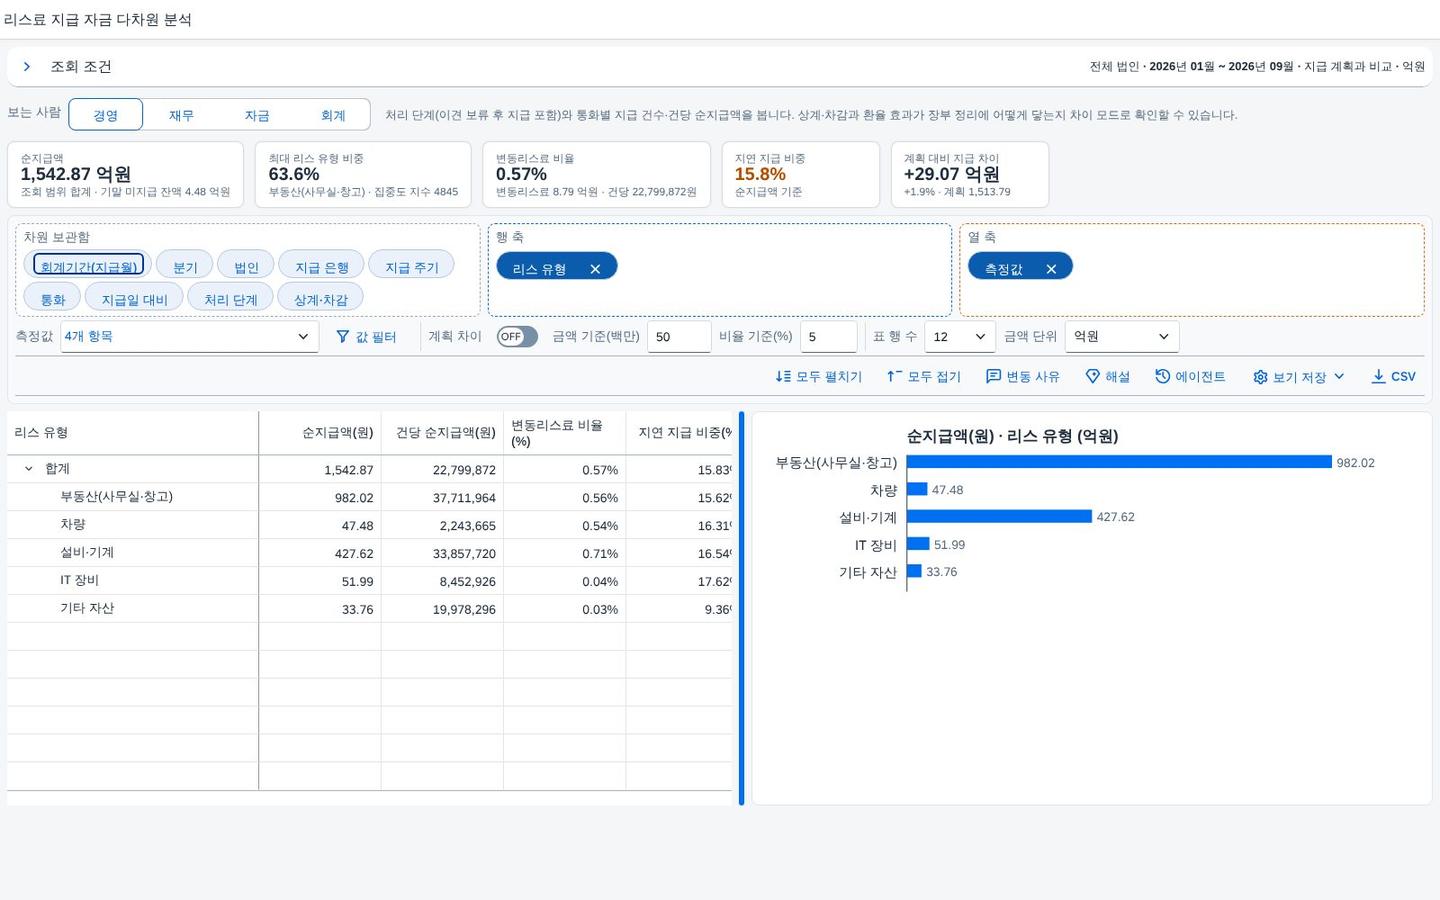Open the 해설 insights icon

pos(1092,377)
